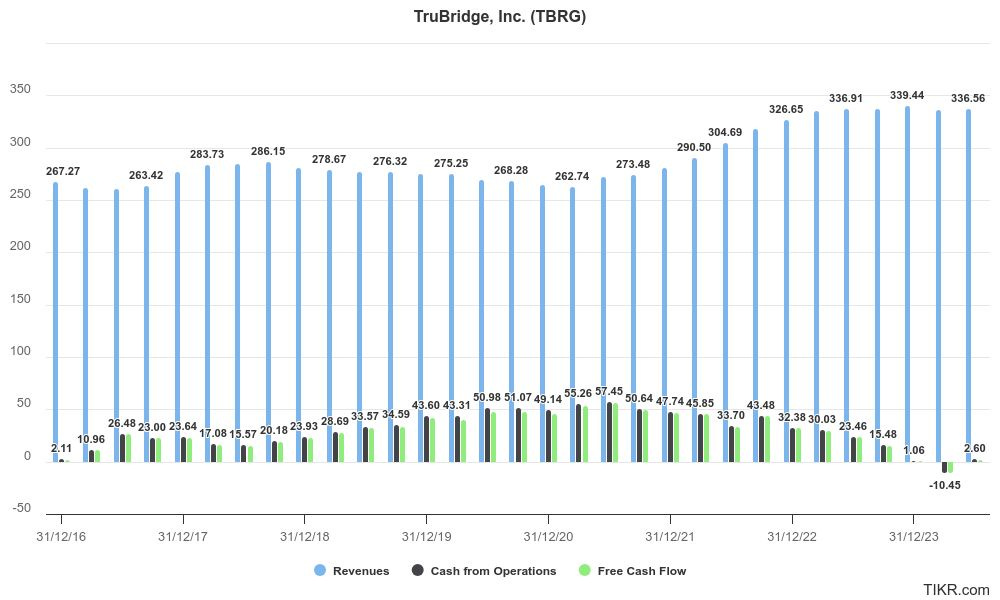Click the 2.11 cash from operations label
Screen dimensions: 1000x600
tap(61, 449)
